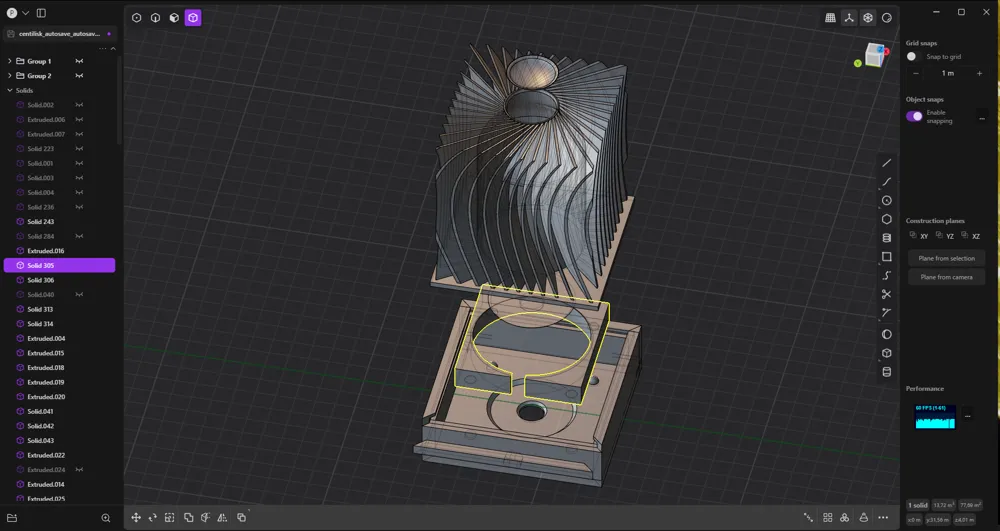Select the Sphere tool
The image size is (1000, 531).
click(886, 334)
